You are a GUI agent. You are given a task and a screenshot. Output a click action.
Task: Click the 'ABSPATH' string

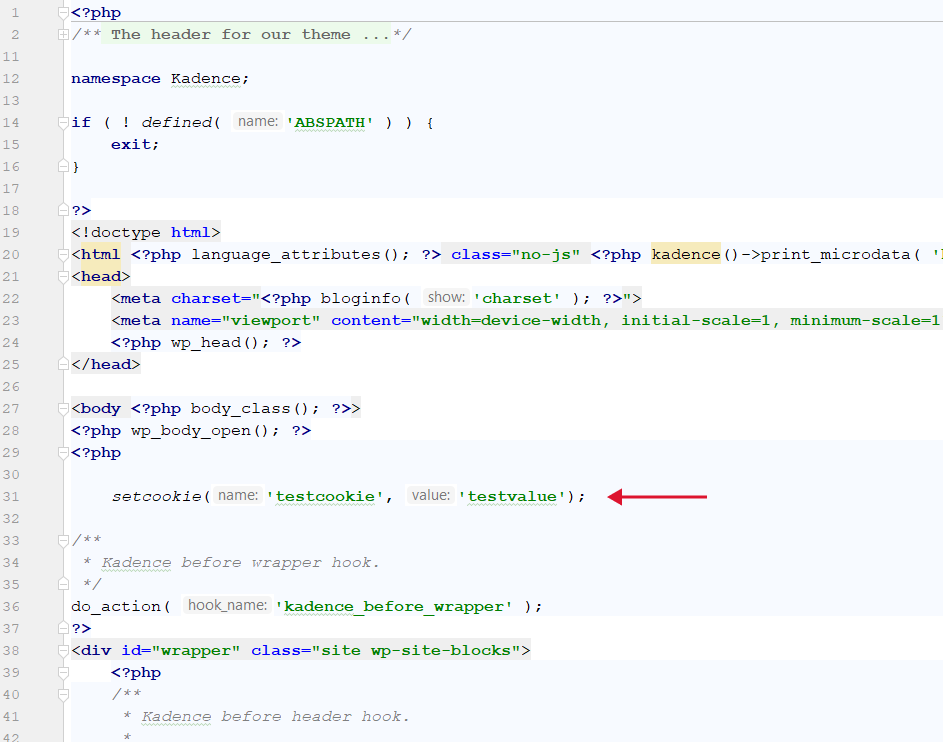329,123
